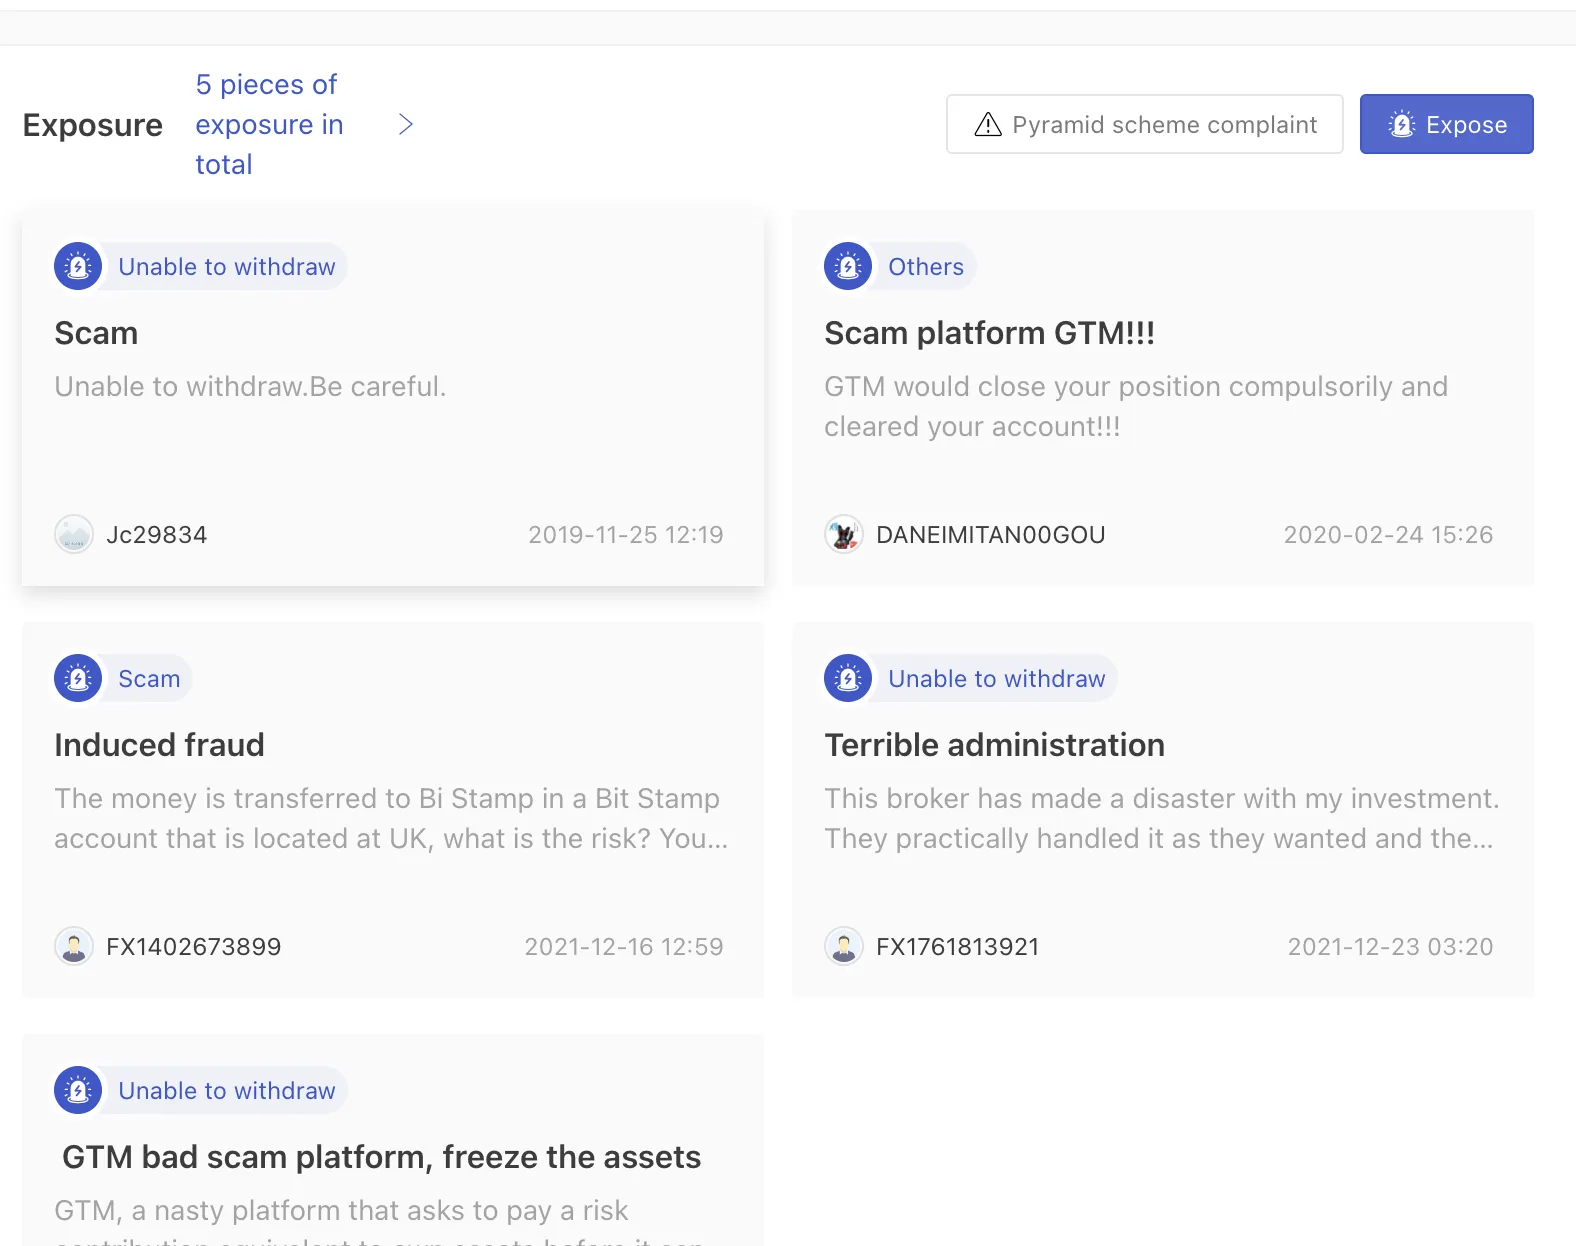Open the 'Terrible administration' exposure post
The height and width of the screenshot is (1246, 1576).
click(x=995, y=745)
